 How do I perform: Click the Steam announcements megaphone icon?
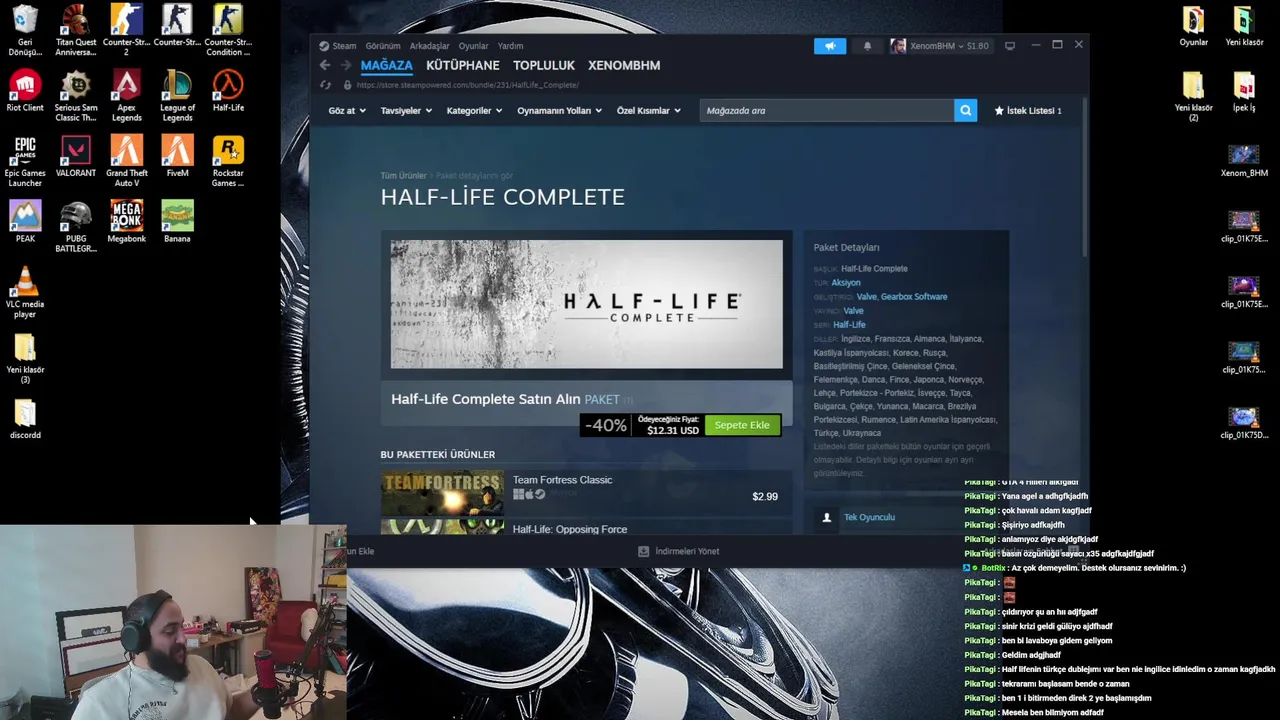829,46
